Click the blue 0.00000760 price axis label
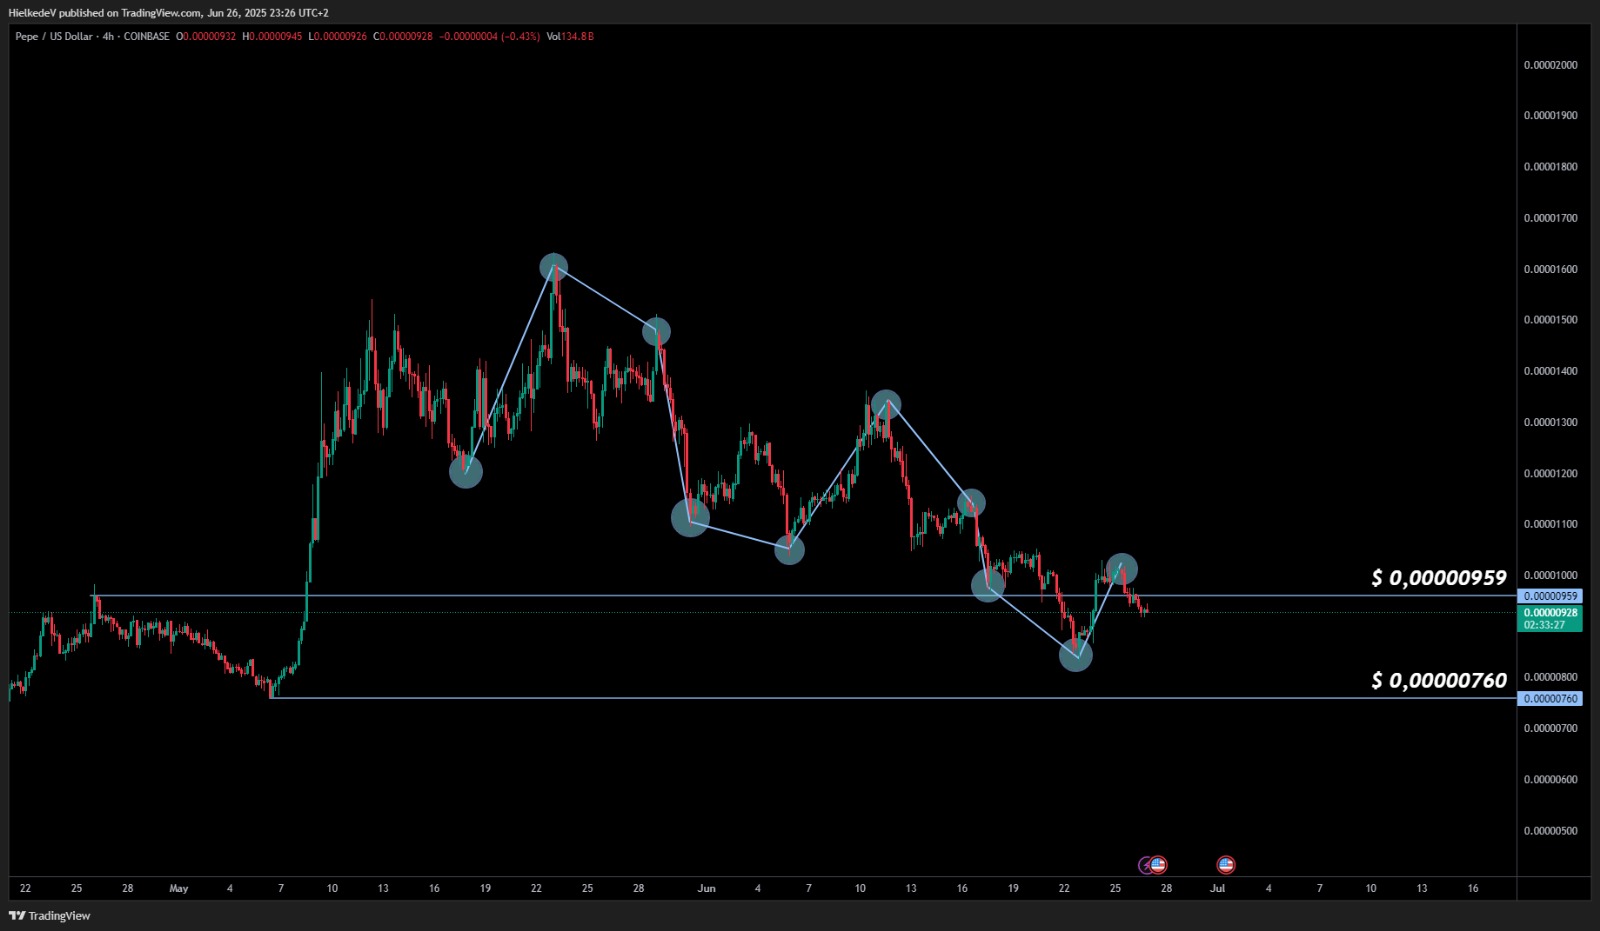The width and height of the screenshot is (1600, 931). click(1550, 699)
